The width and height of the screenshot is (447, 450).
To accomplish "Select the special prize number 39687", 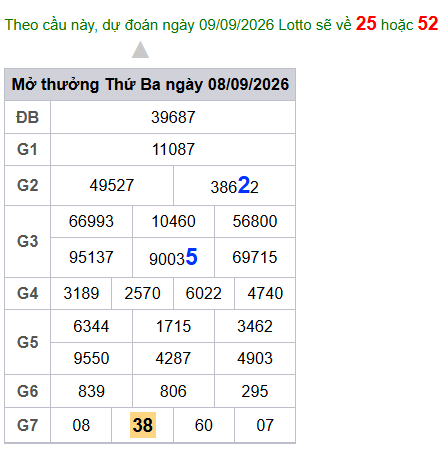I will [173, 117].
